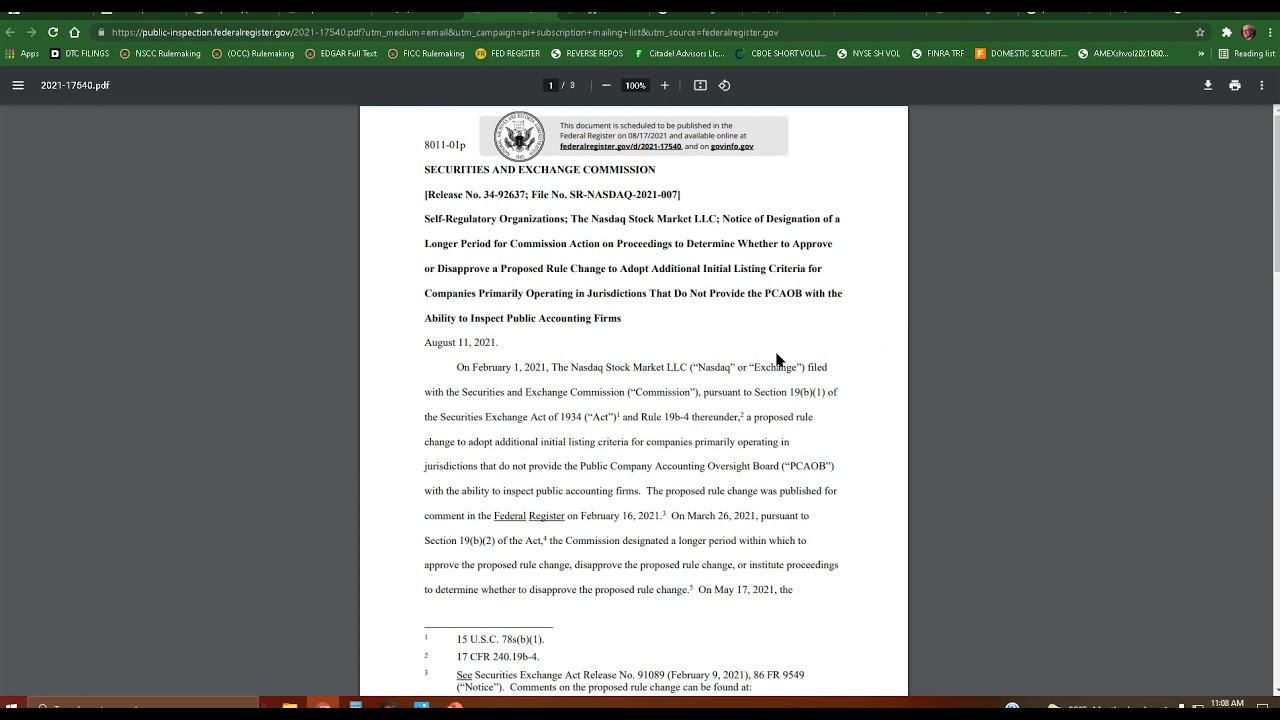This screenshot has height=720, width=1280.
Task: Click the zoom out minus icon
Action: pos(606,85)
